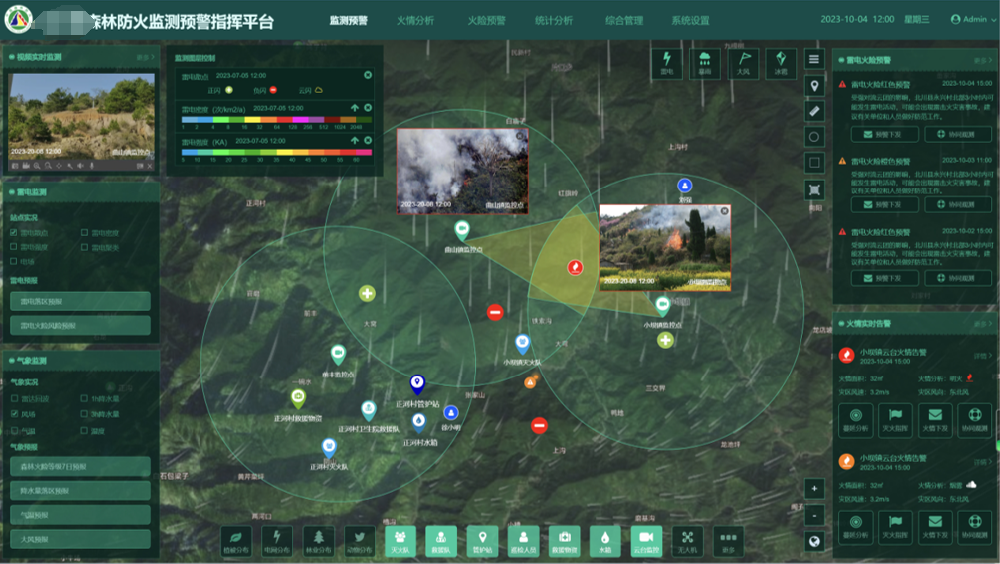Enable the 雷电密度 checkbox
The height and width of the screenshot is (564, 1000).
84,233
